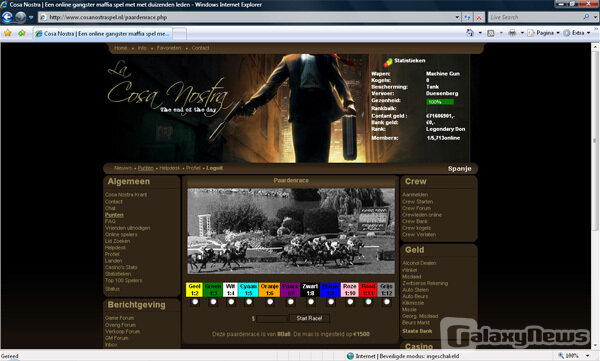Open the Game Forum link
600x361 pixels.
click(119, 318)
